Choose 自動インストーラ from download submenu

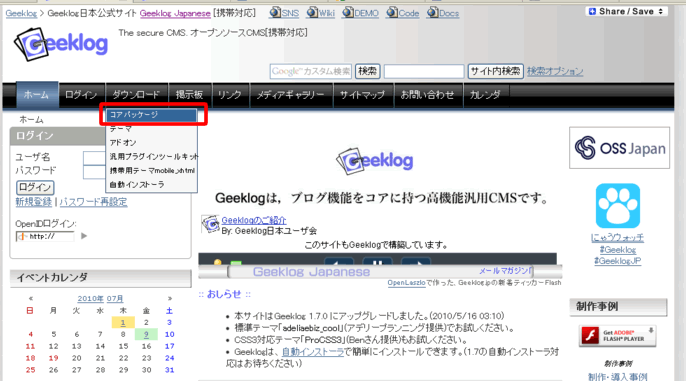(151, 185)
